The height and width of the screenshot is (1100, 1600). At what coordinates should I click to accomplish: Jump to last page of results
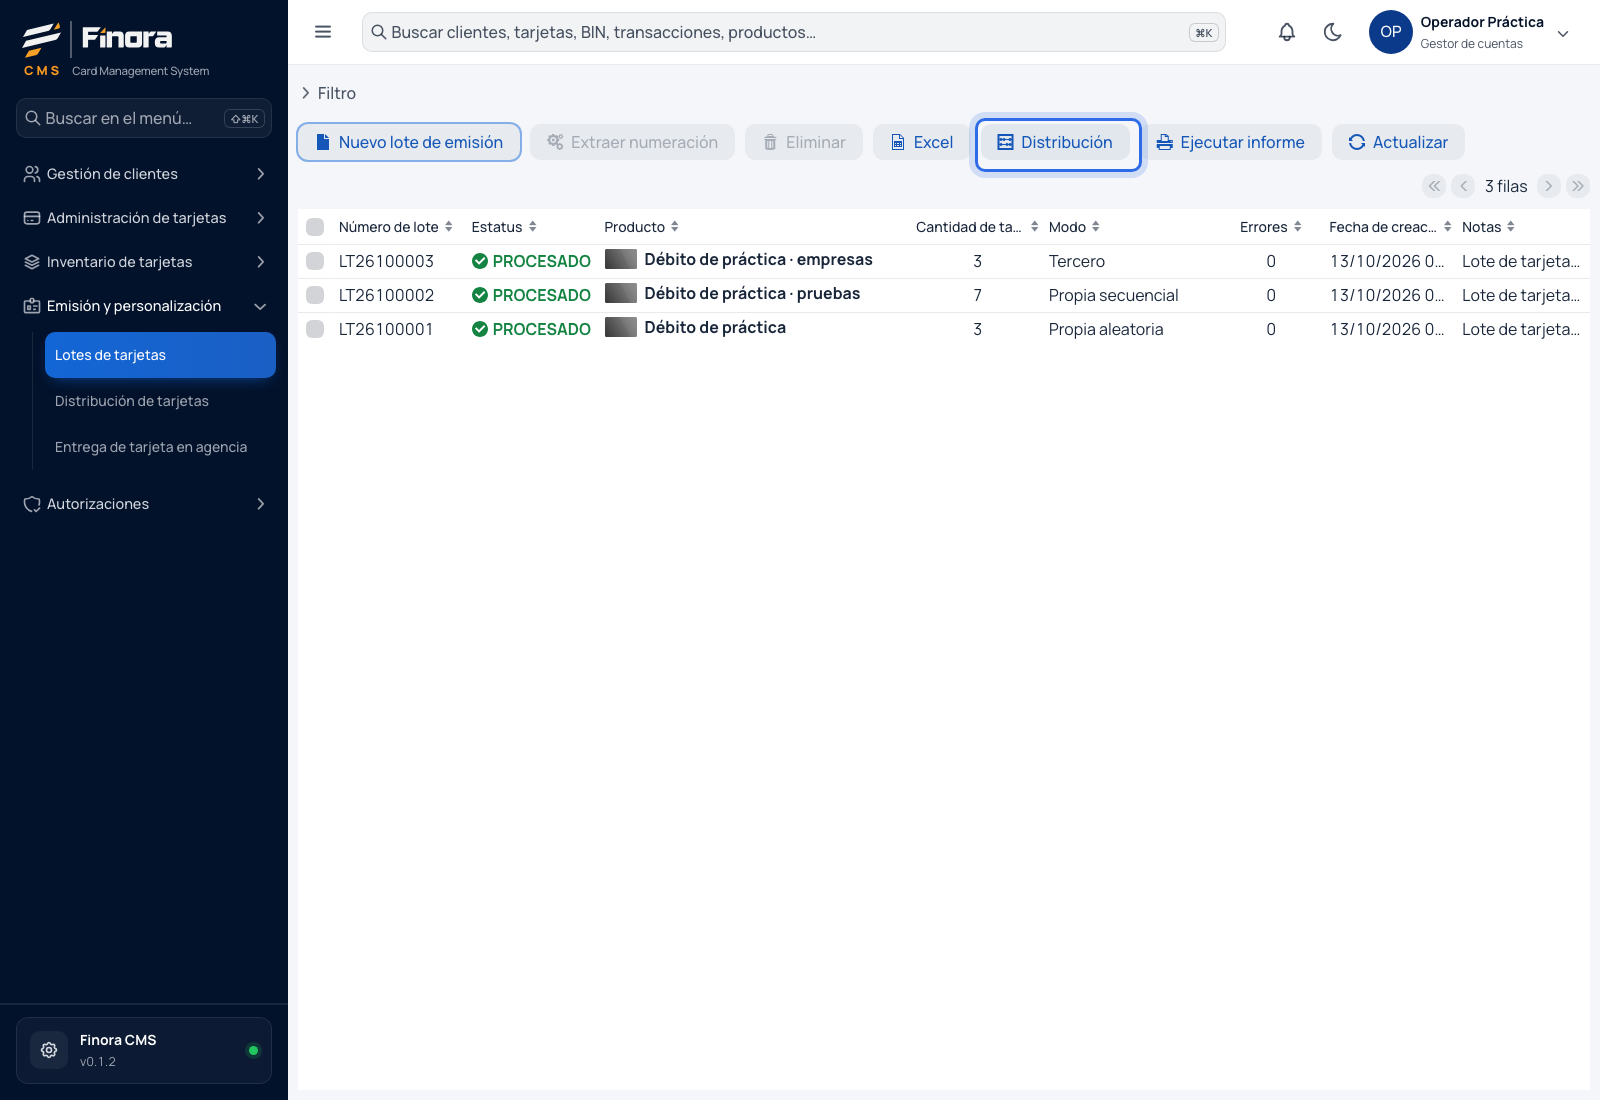coord(1578,186)
